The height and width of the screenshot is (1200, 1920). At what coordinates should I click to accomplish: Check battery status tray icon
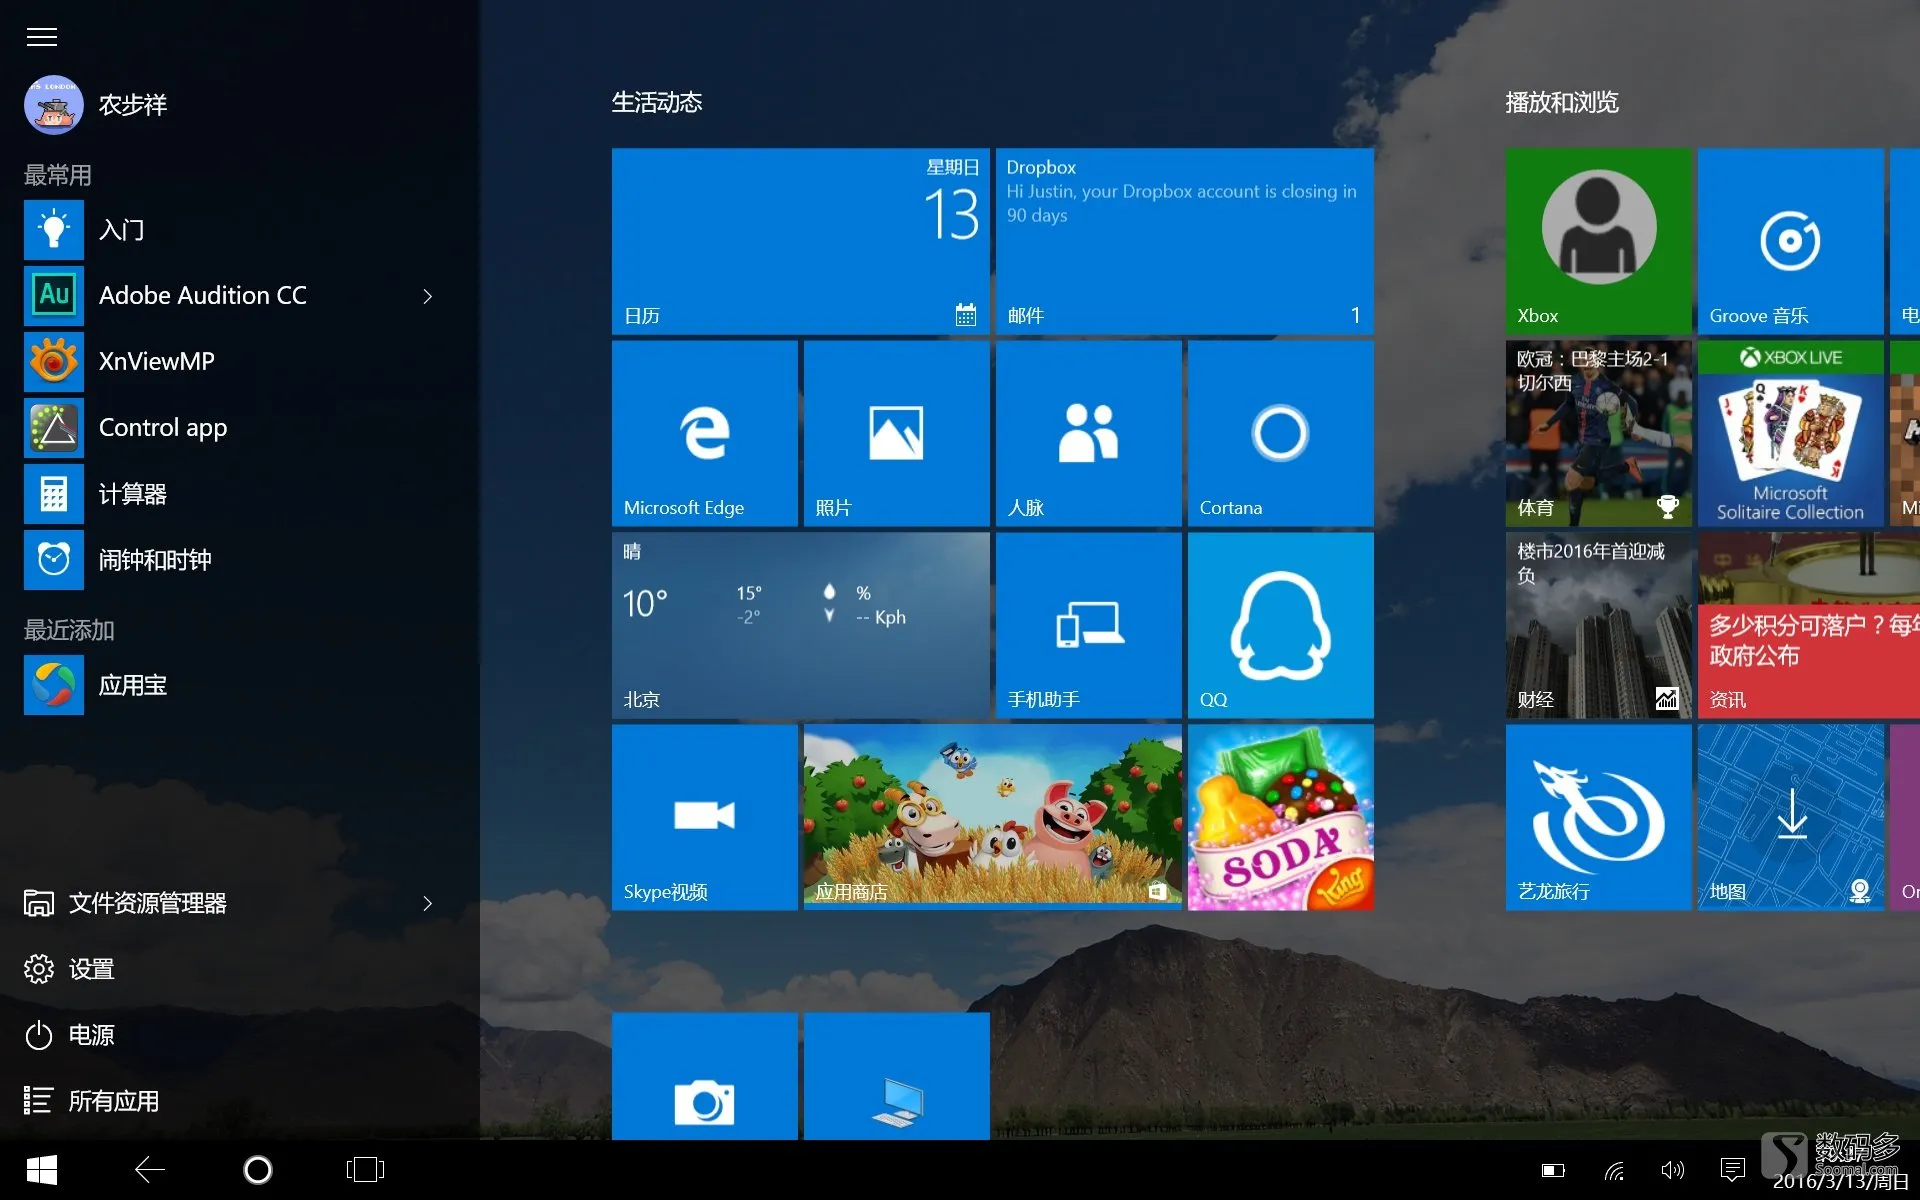[1553, 1170]
